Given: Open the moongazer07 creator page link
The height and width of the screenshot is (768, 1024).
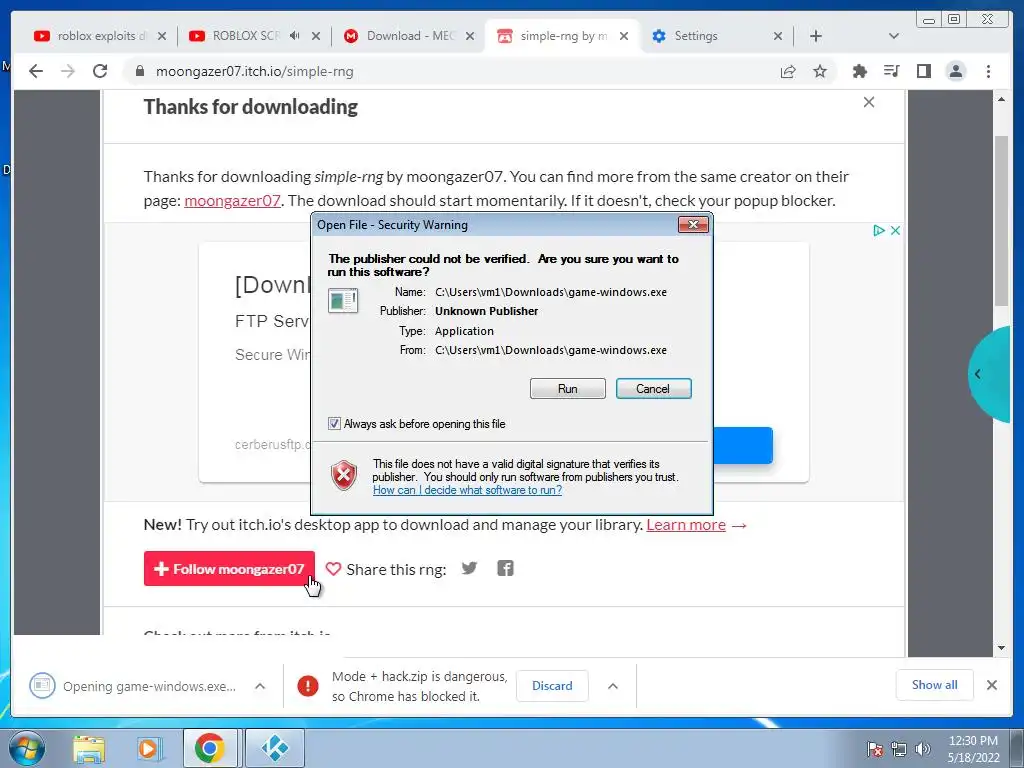Looking at the screenshot, I should pyautogui.click(x=232, y=200).
